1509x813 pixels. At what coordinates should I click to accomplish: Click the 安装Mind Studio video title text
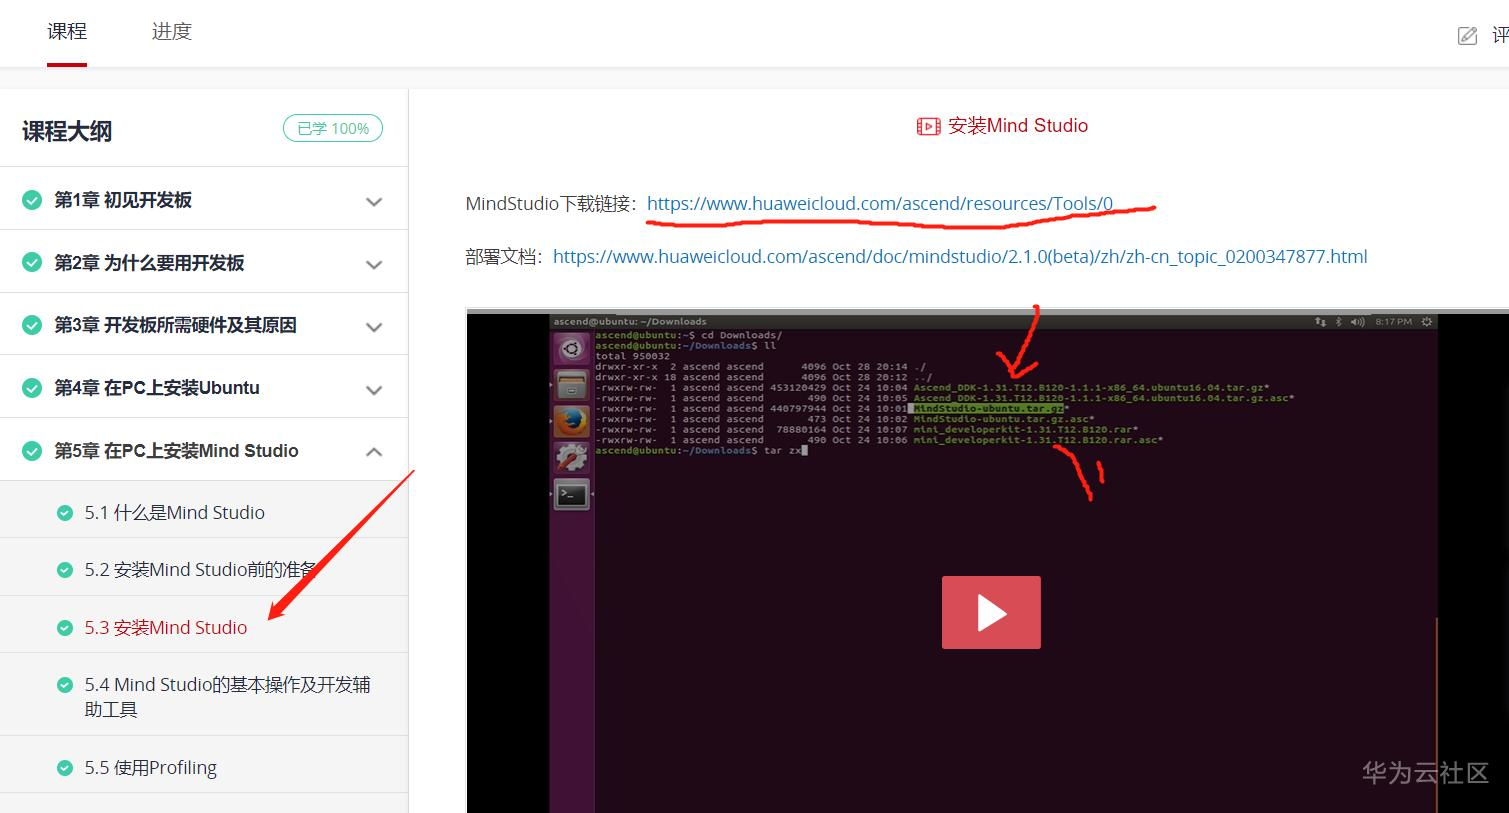click(x=1018, y=126)
